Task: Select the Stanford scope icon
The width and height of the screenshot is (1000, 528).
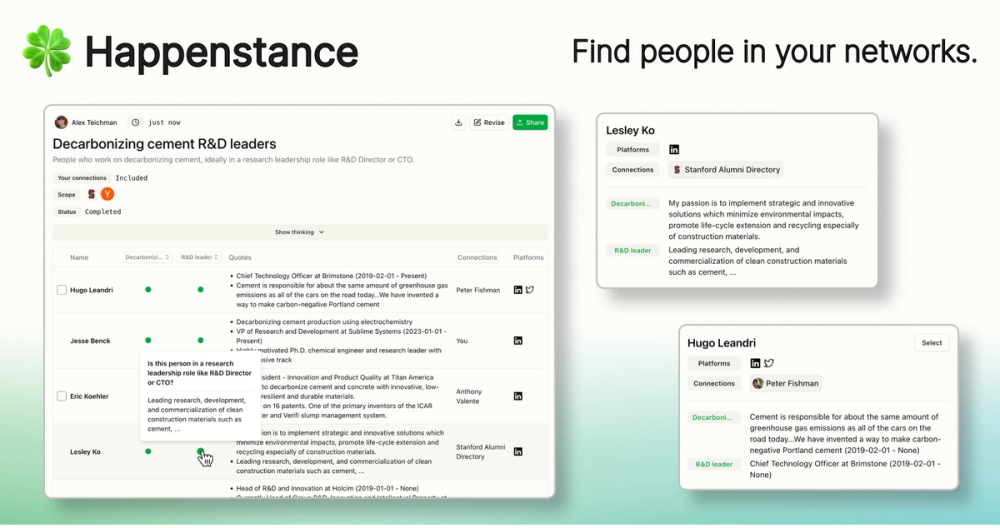Action: tap(91, 194)
